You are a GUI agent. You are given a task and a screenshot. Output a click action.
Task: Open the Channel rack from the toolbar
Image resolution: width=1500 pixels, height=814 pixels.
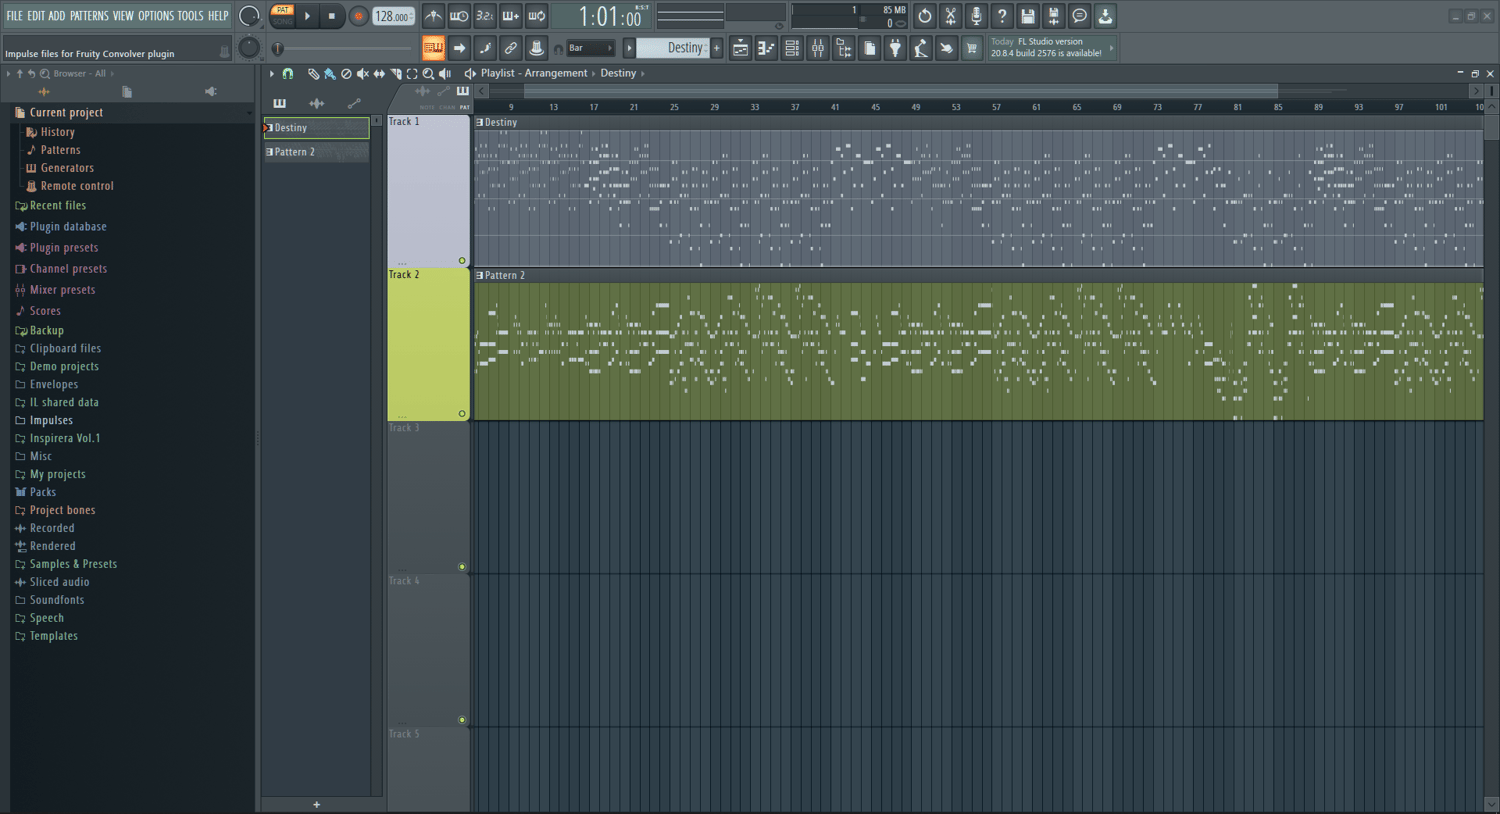click(792, 48)
